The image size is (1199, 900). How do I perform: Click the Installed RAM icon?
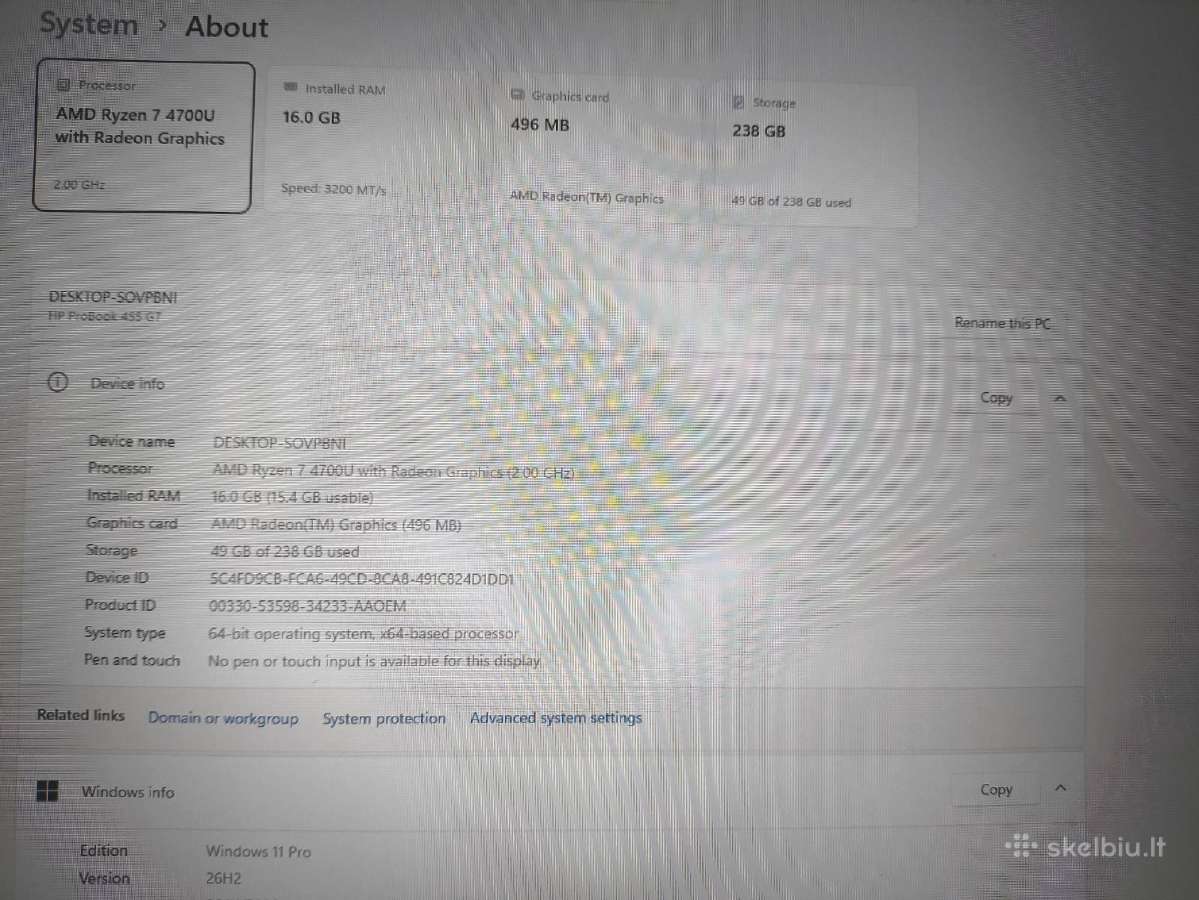(x=290, y=87)
